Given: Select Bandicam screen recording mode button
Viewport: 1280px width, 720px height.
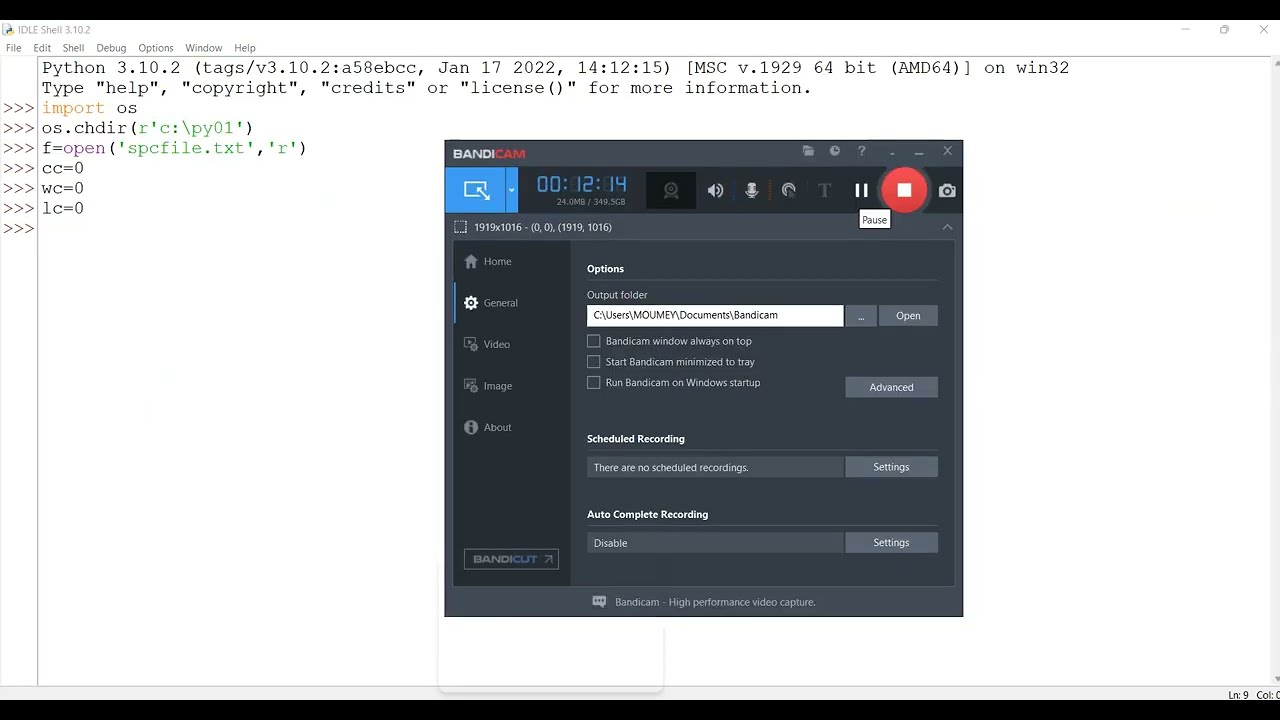Looking at the screenshot, I should click(476, 190).
